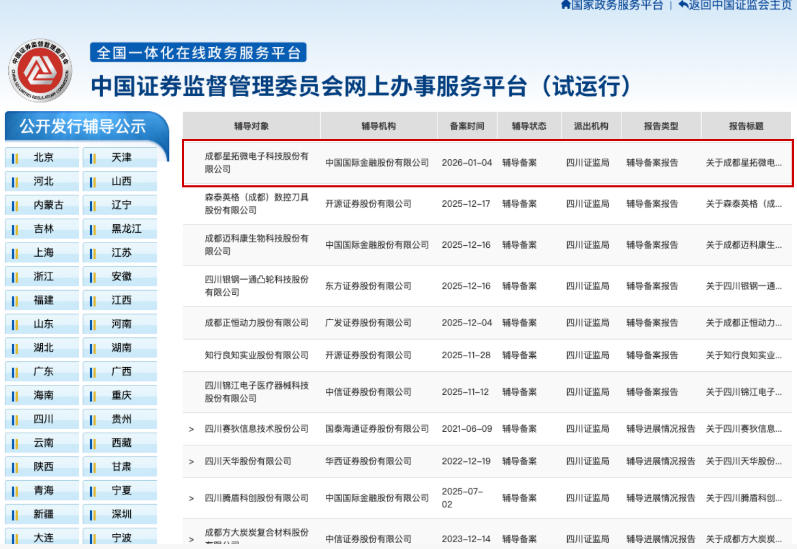The height and width of the screenshot is (549, 797).
Task: Open the 返回中国证监会主页 link
Action: 742,5
